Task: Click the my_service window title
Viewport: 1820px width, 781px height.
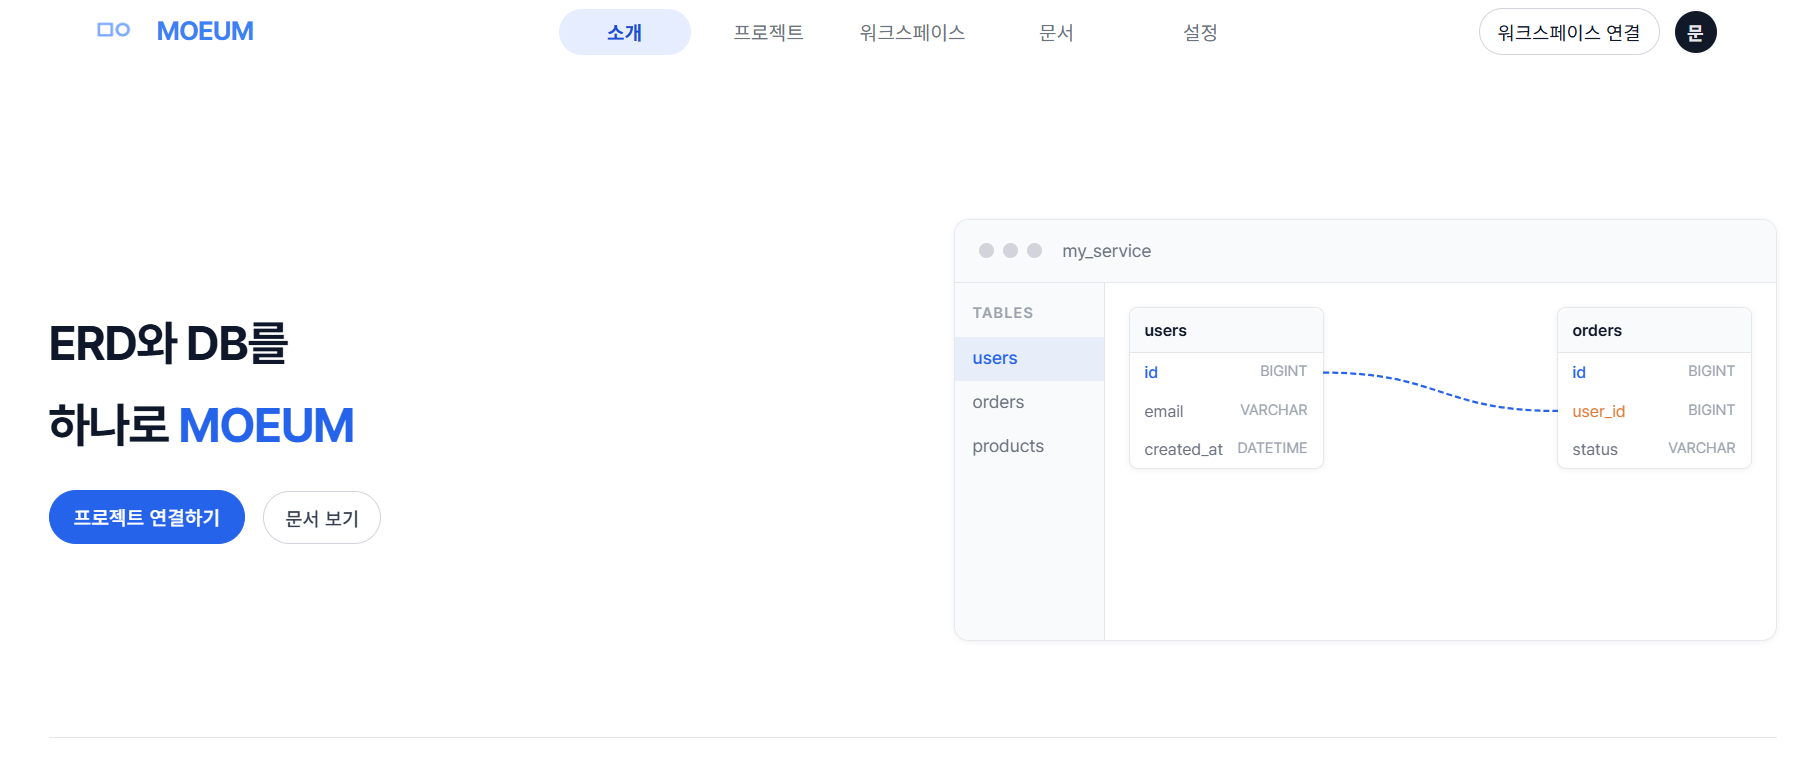Action: coord(1106,251)
